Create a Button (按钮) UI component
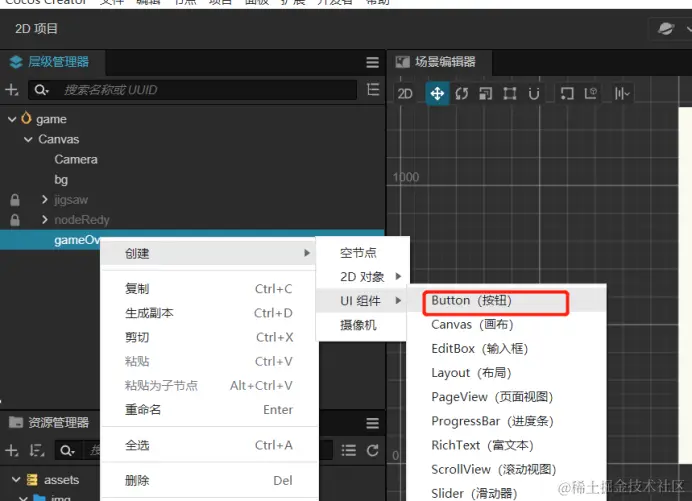Image resolution: width=692 pixels, height=501 pixels. [506, 301]
